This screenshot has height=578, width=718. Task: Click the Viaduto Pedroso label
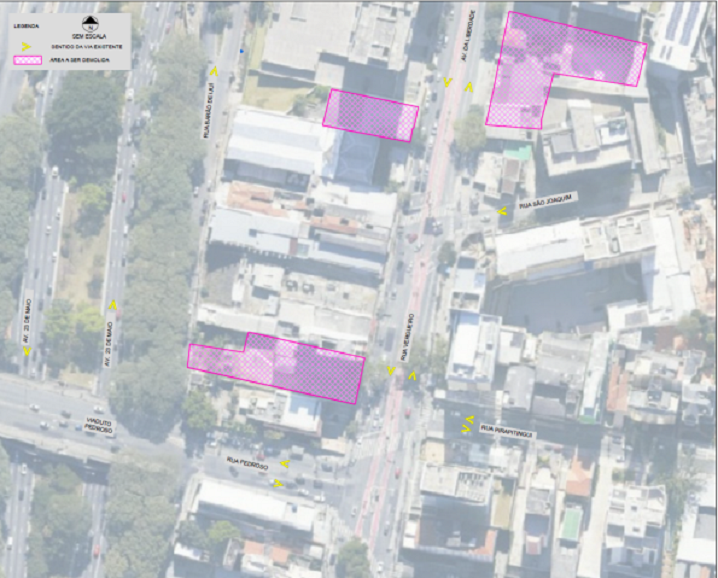point(98,429)
